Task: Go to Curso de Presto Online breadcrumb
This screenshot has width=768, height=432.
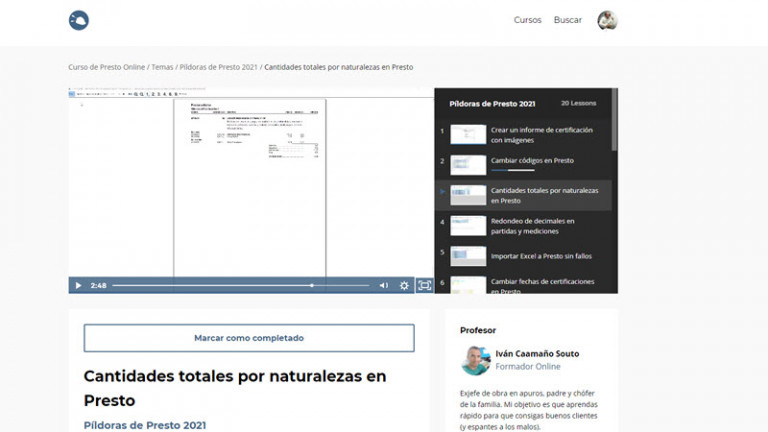Action: (x=107, y=67)
